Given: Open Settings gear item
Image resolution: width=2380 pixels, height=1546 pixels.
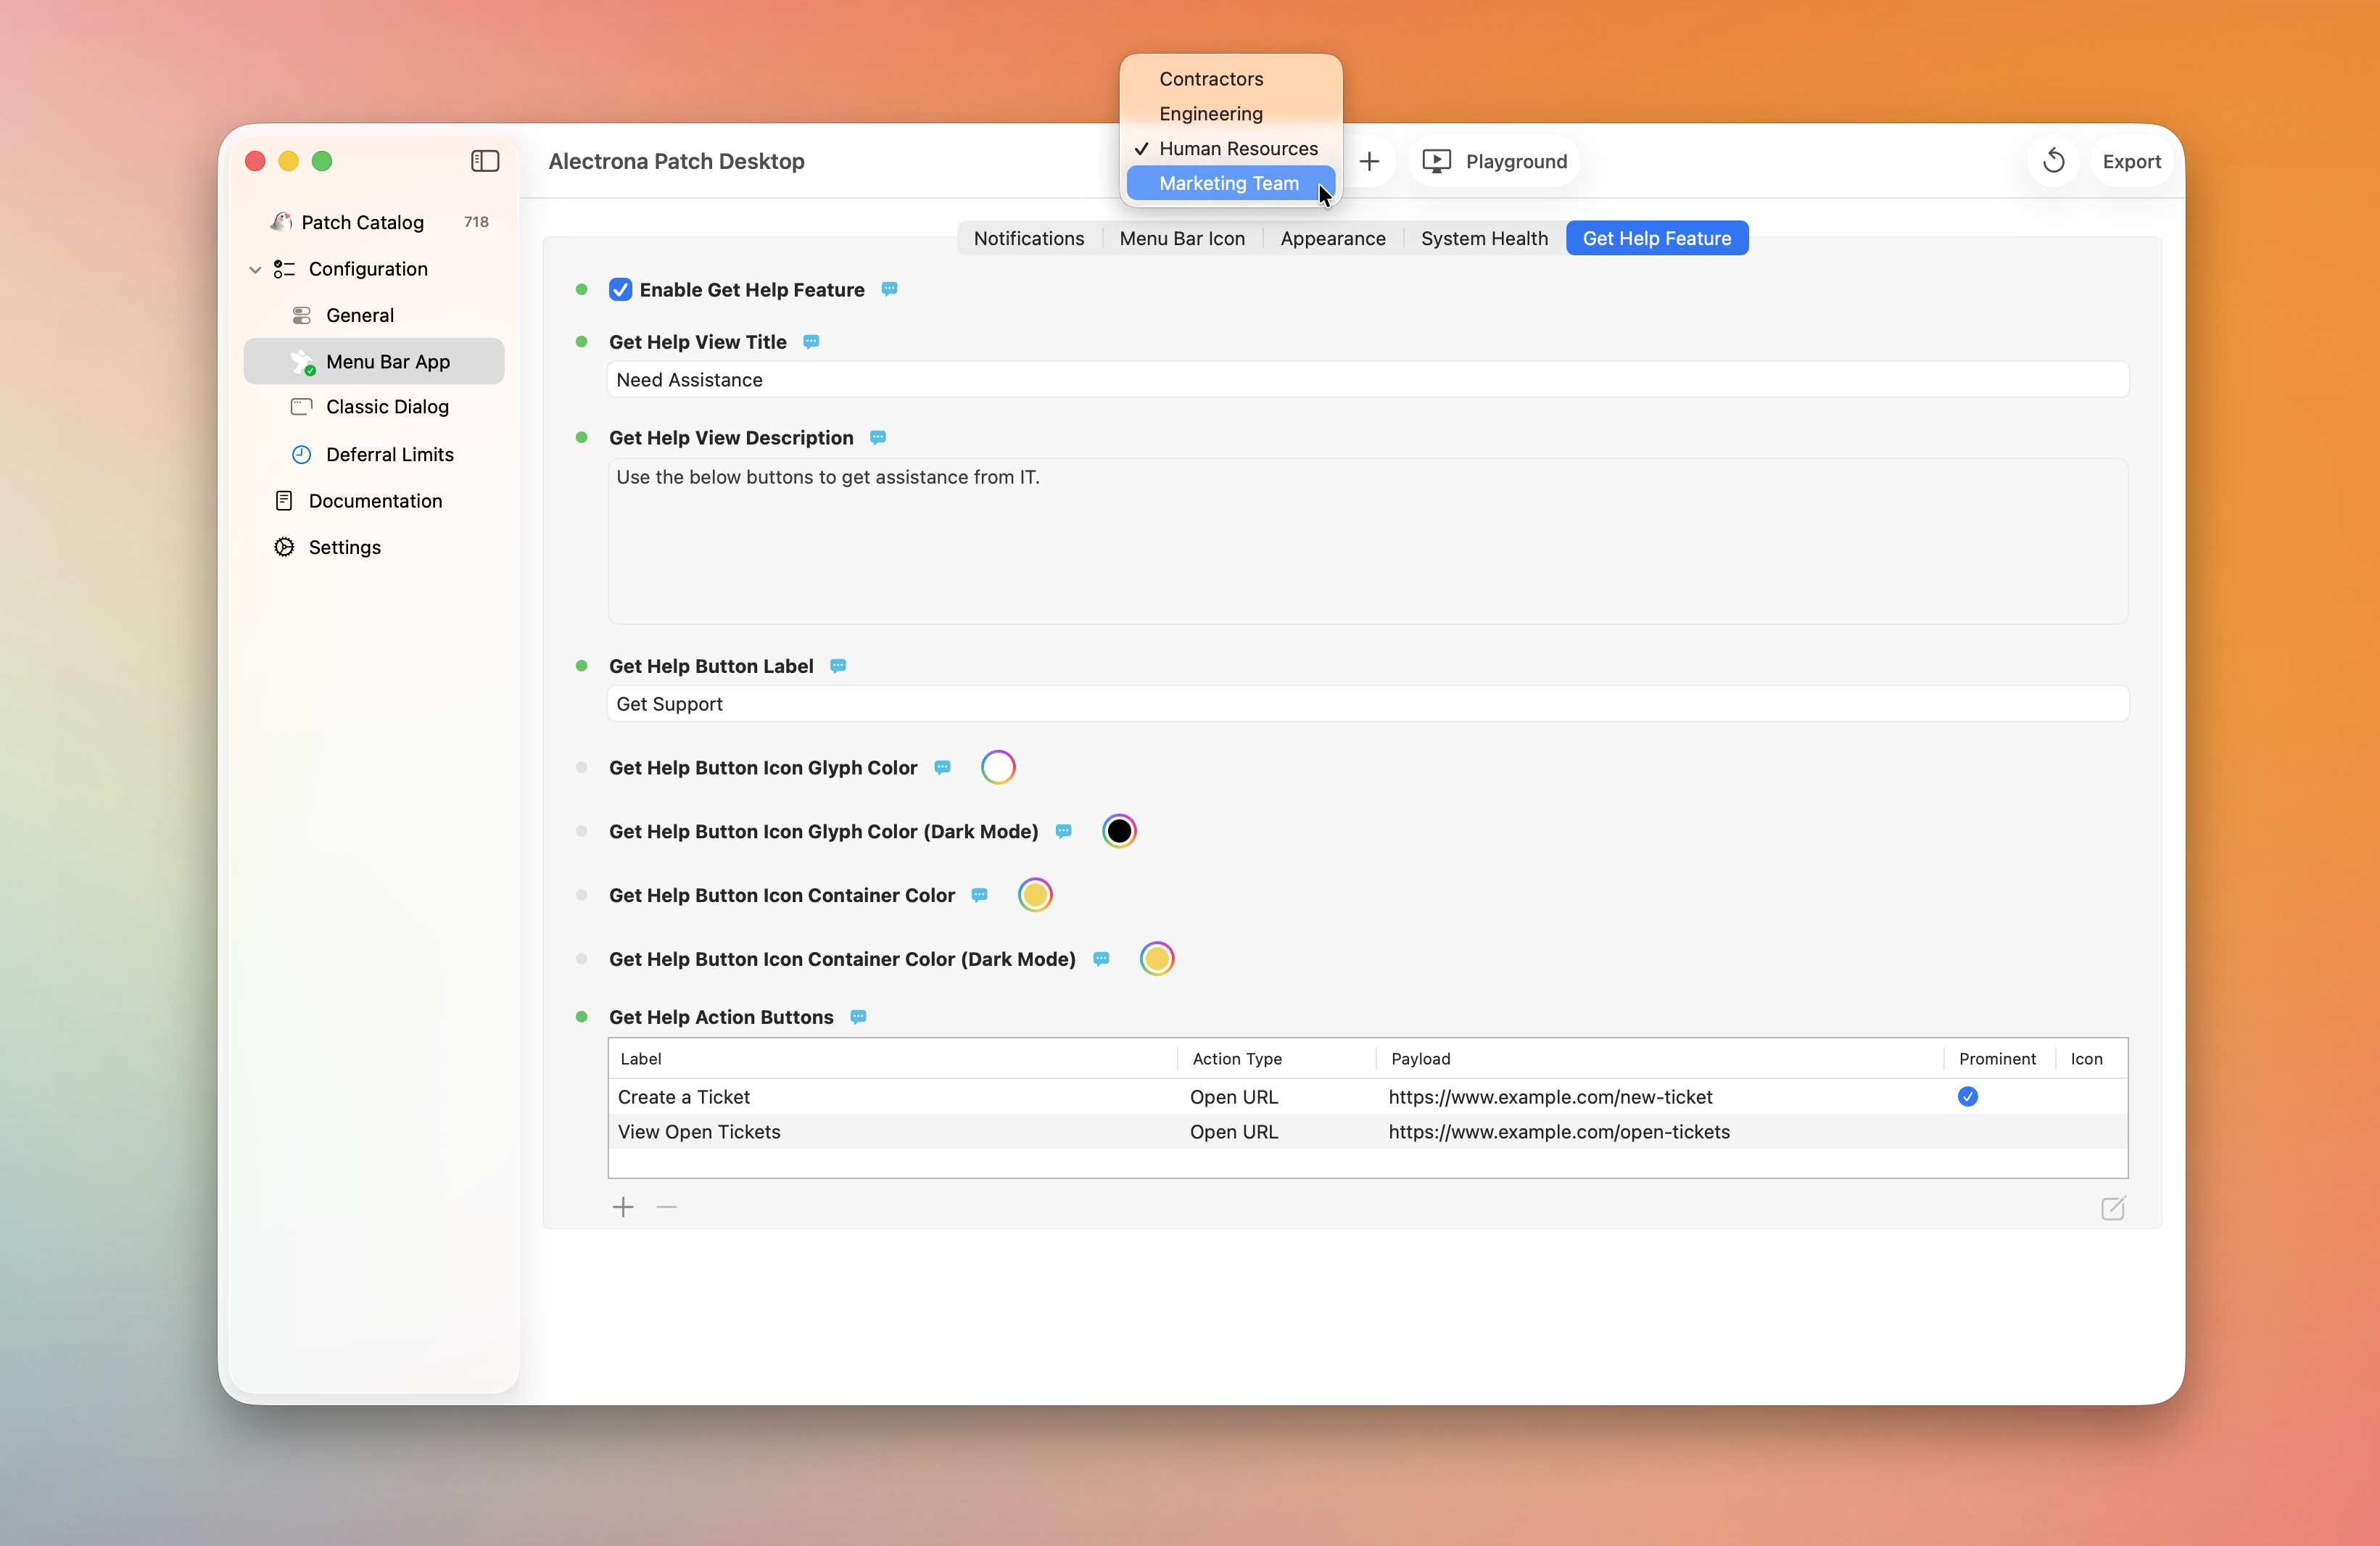Looking at the screenshot, I should tap(374, 547).
